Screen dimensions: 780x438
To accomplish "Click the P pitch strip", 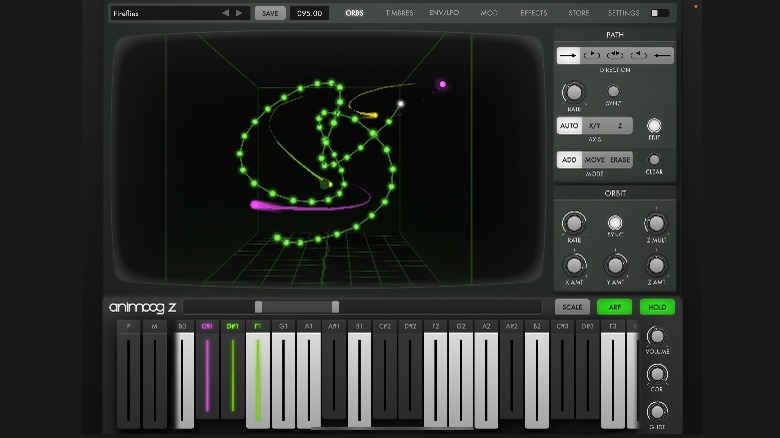I will coord(128,378).
